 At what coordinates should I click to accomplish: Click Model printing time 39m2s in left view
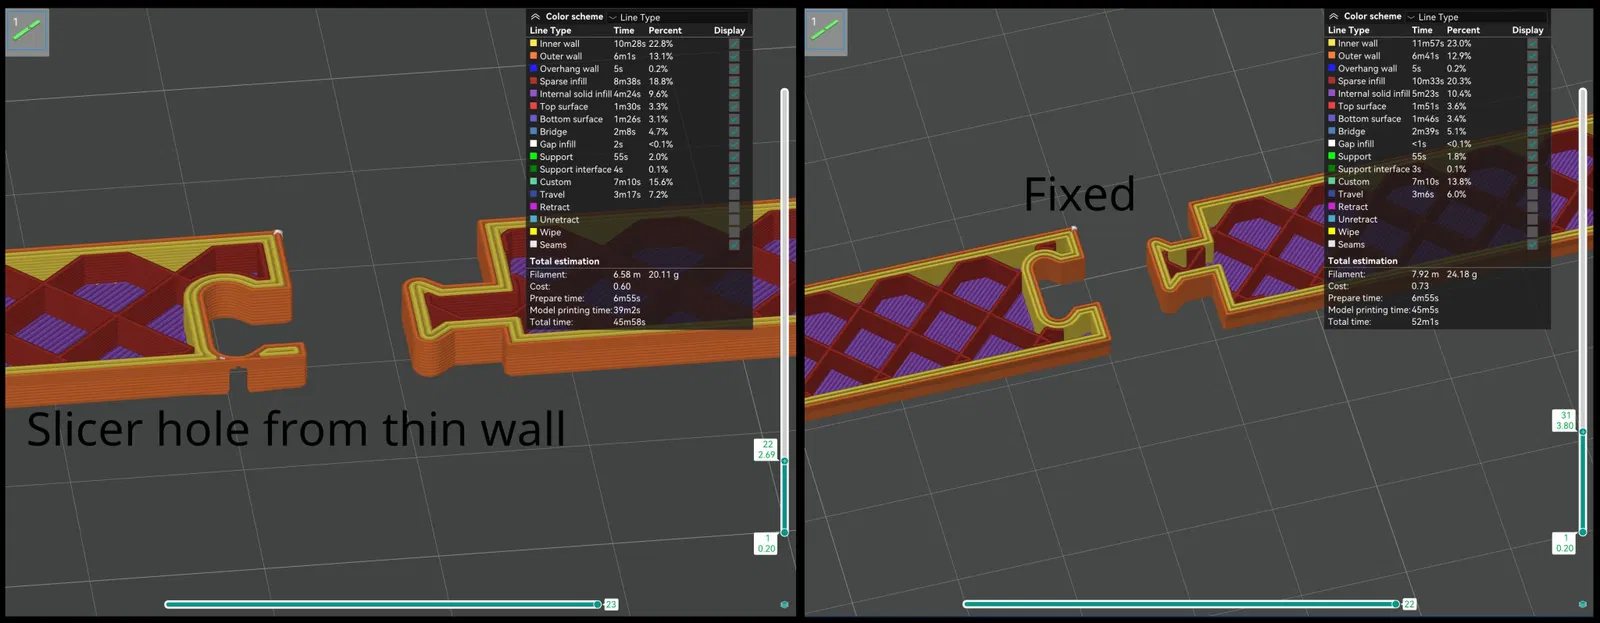(626, 310)
